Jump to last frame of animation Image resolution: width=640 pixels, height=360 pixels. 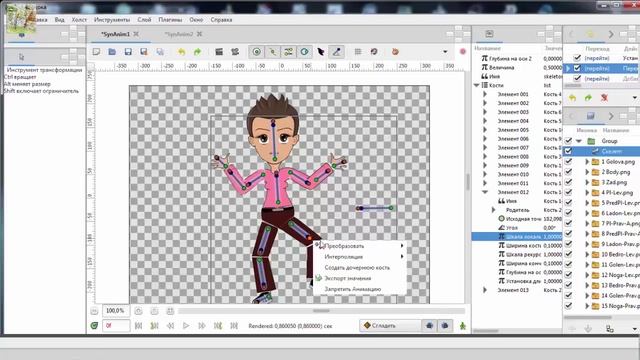tap(234, 326)
